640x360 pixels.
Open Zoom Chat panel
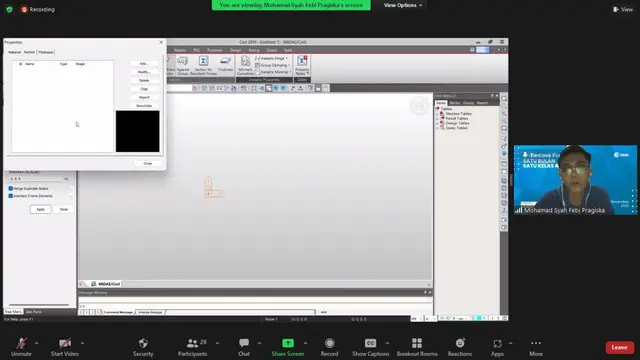[x=244, y=347]
